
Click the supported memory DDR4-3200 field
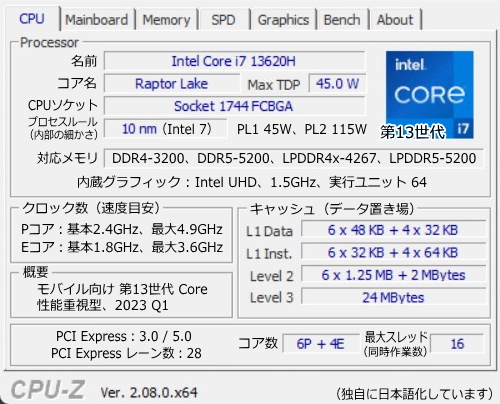point(294,158)
